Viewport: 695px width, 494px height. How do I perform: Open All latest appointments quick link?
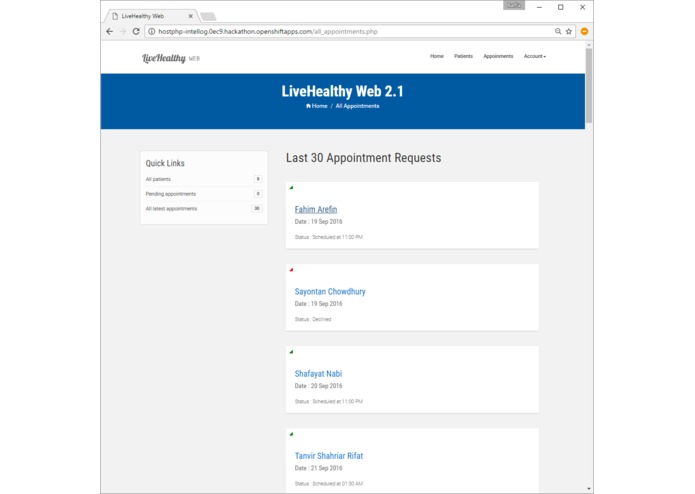tap(171, 208)
